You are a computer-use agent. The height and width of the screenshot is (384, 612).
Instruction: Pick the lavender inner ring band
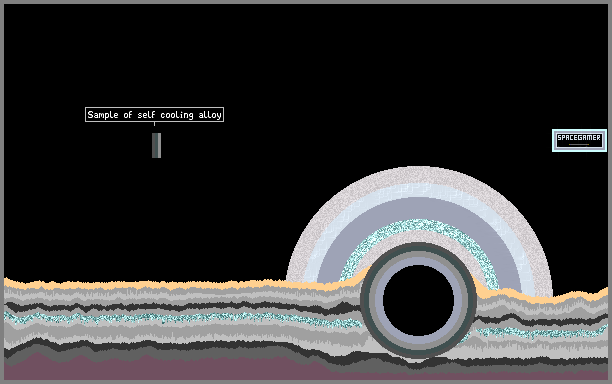pyautogui.click(x=419, y=262)
